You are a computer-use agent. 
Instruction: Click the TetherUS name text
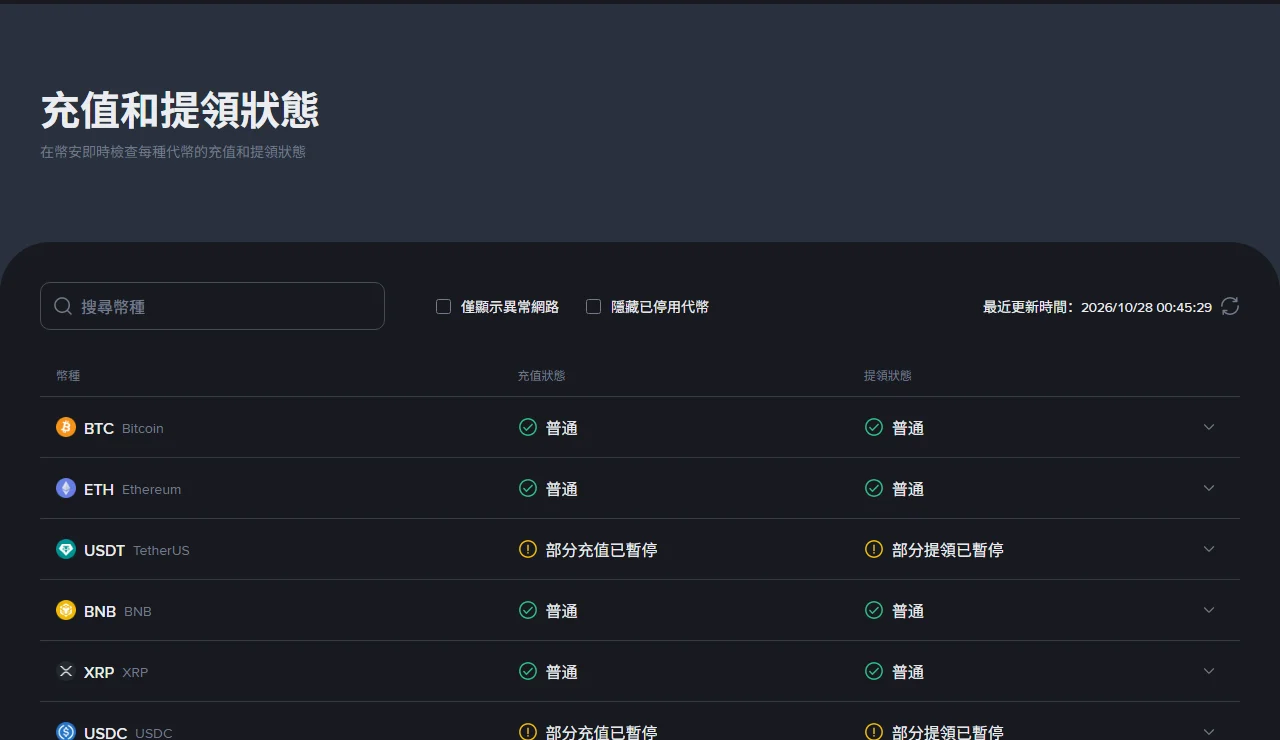[x=161, y=550]
